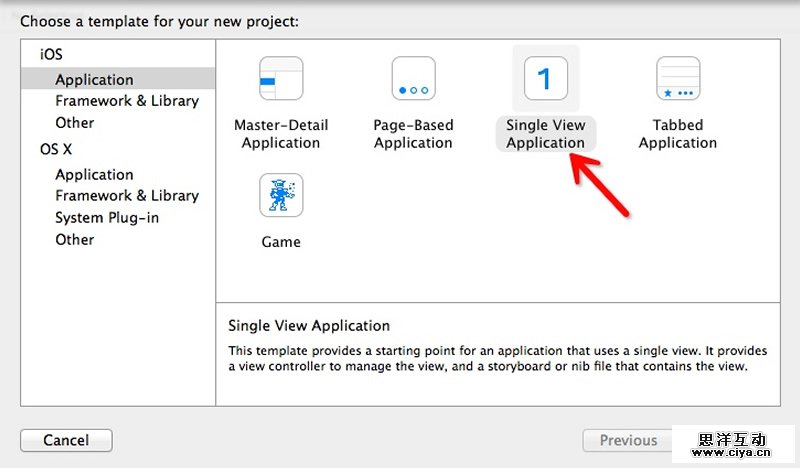This screenshot has height=468, width=800.
Task: Choose the Page-Based Application template icon
Action: click(x=413, y=79)
